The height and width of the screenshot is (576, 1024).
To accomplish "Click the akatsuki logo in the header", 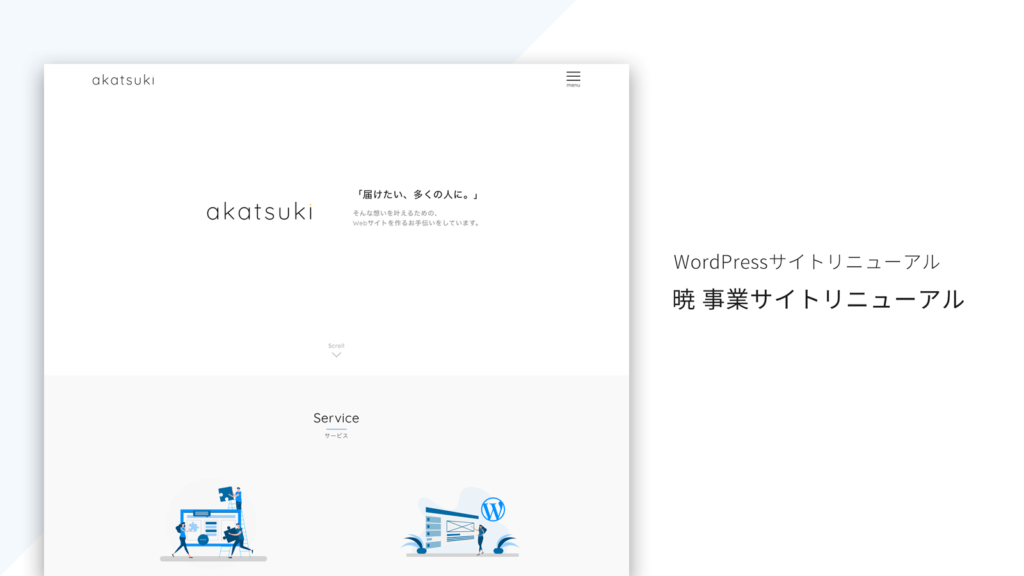I will pyautogui.click(x=123, y=80).
